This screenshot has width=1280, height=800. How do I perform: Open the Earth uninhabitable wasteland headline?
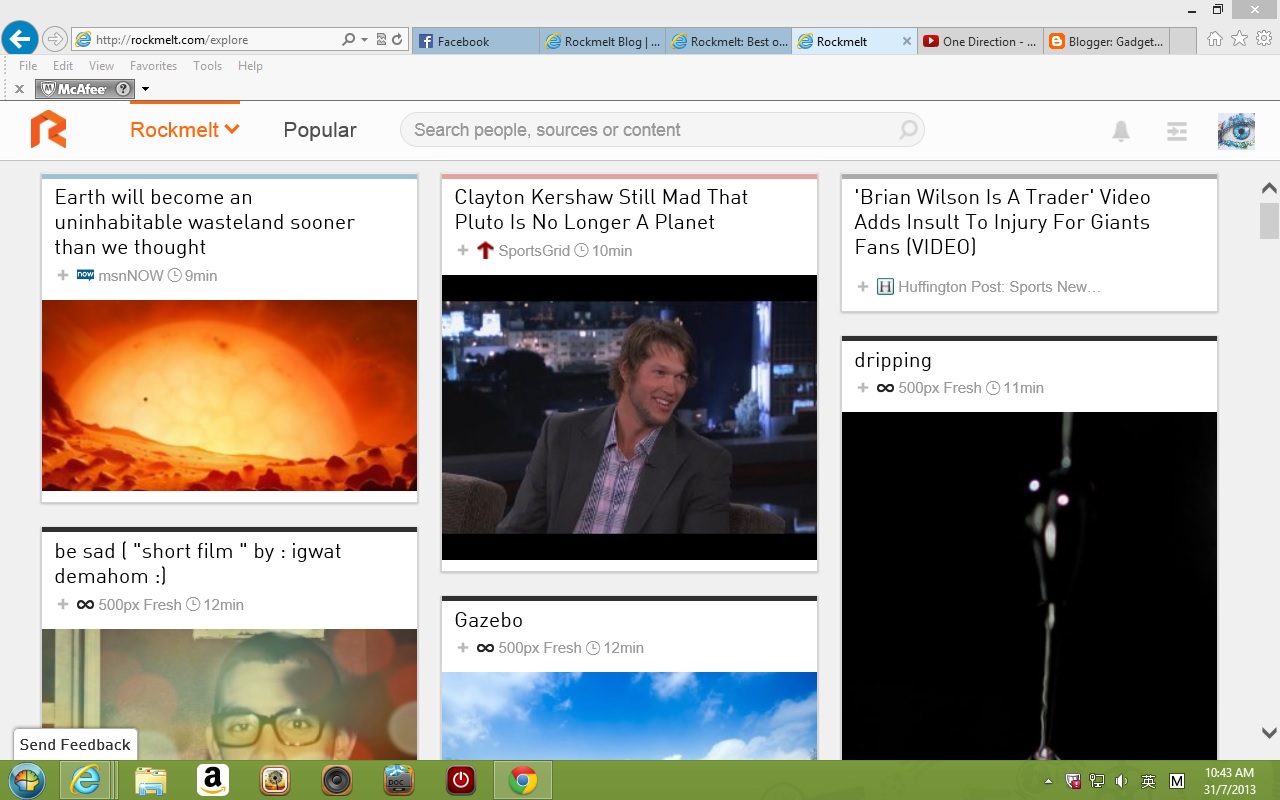point(205,222)
